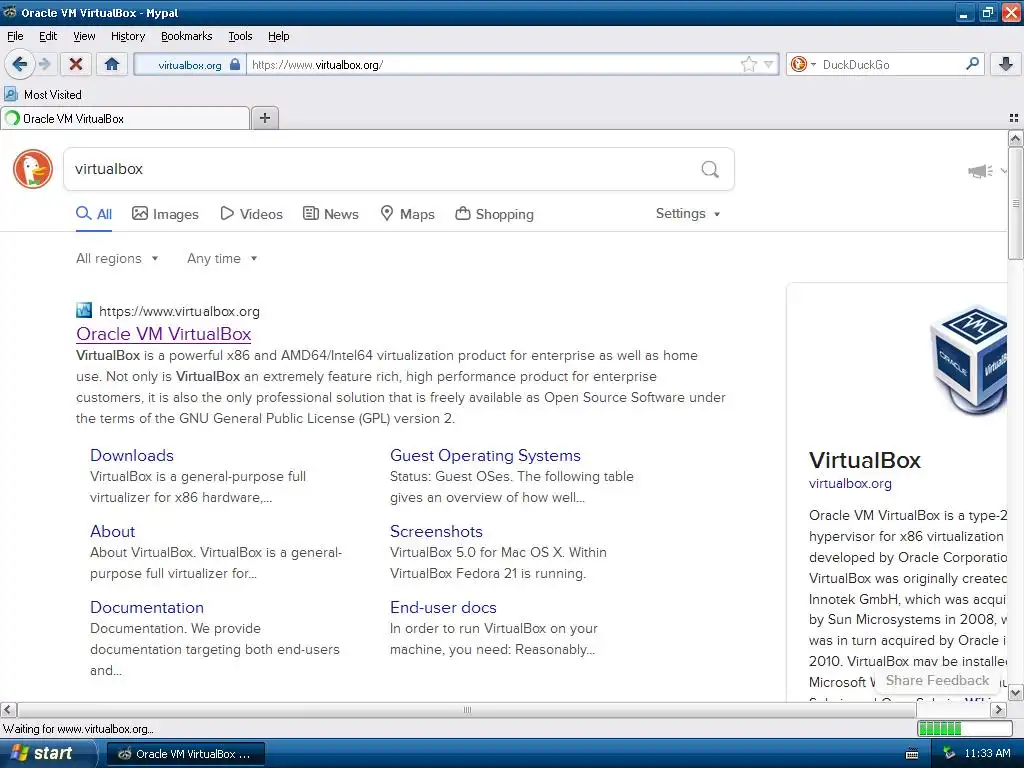
Task: Open the Edit menu
Action: (48, 36)
